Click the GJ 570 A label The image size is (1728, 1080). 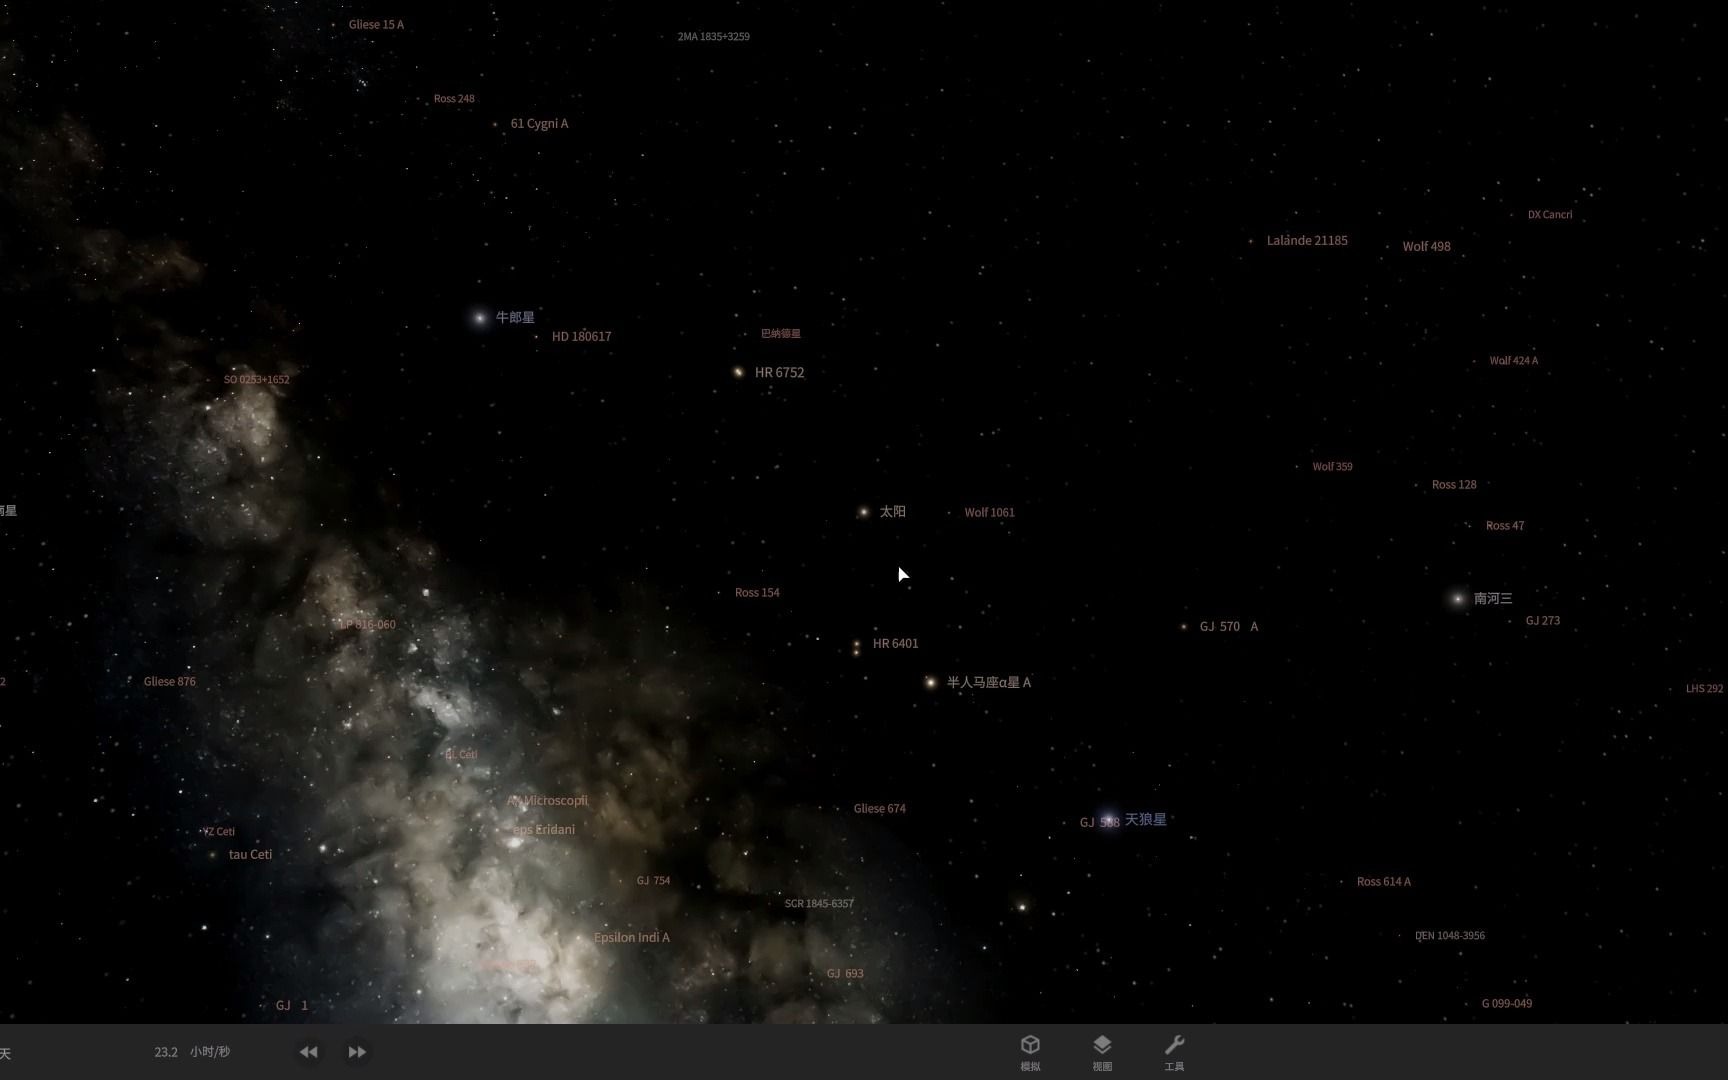tap(1228, 627)
